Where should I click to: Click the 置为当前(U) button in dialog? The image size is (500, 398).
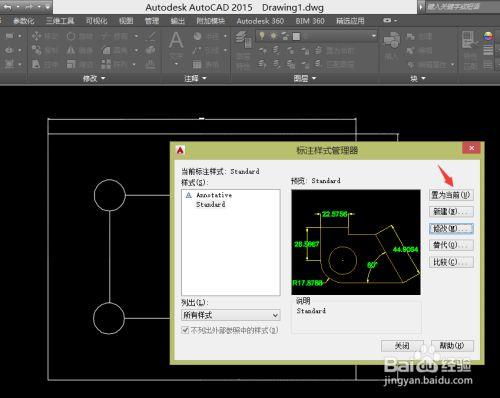[451, 195]
